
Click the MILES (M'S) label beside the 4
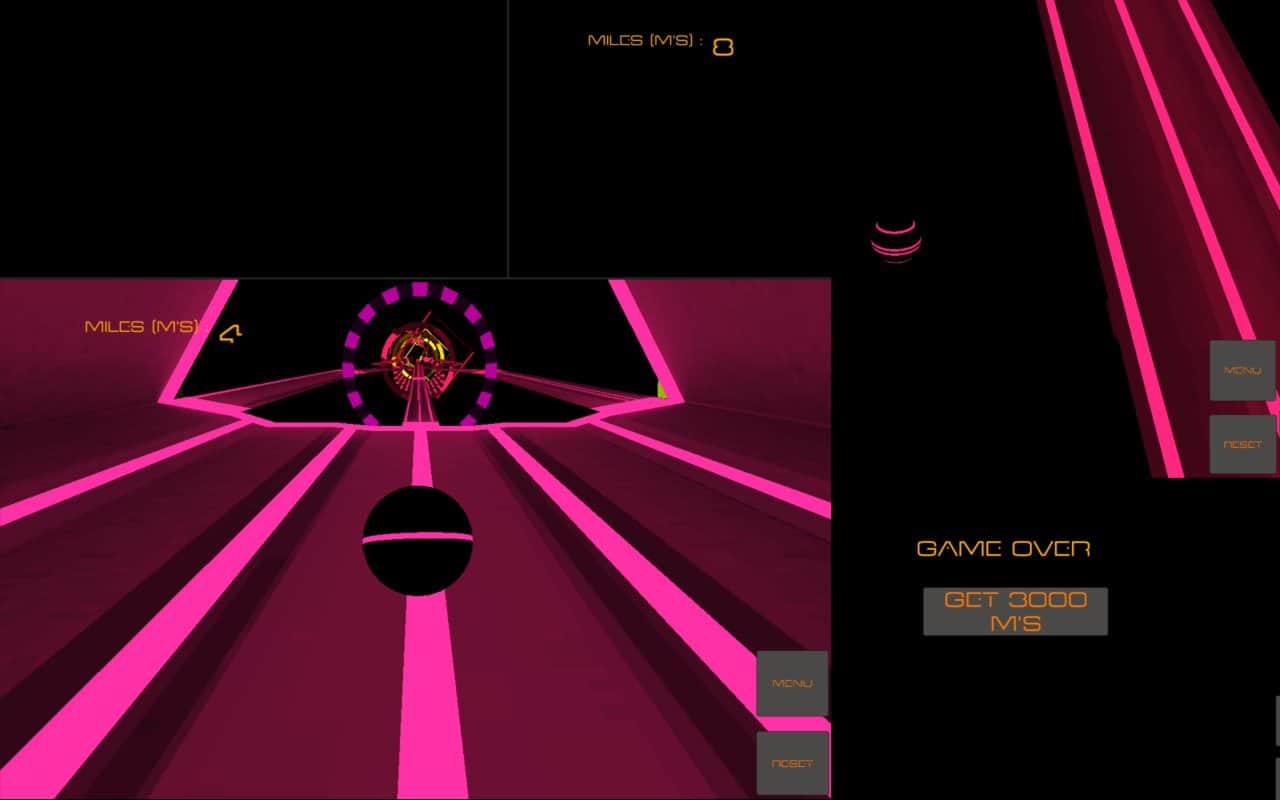(145, 327)
